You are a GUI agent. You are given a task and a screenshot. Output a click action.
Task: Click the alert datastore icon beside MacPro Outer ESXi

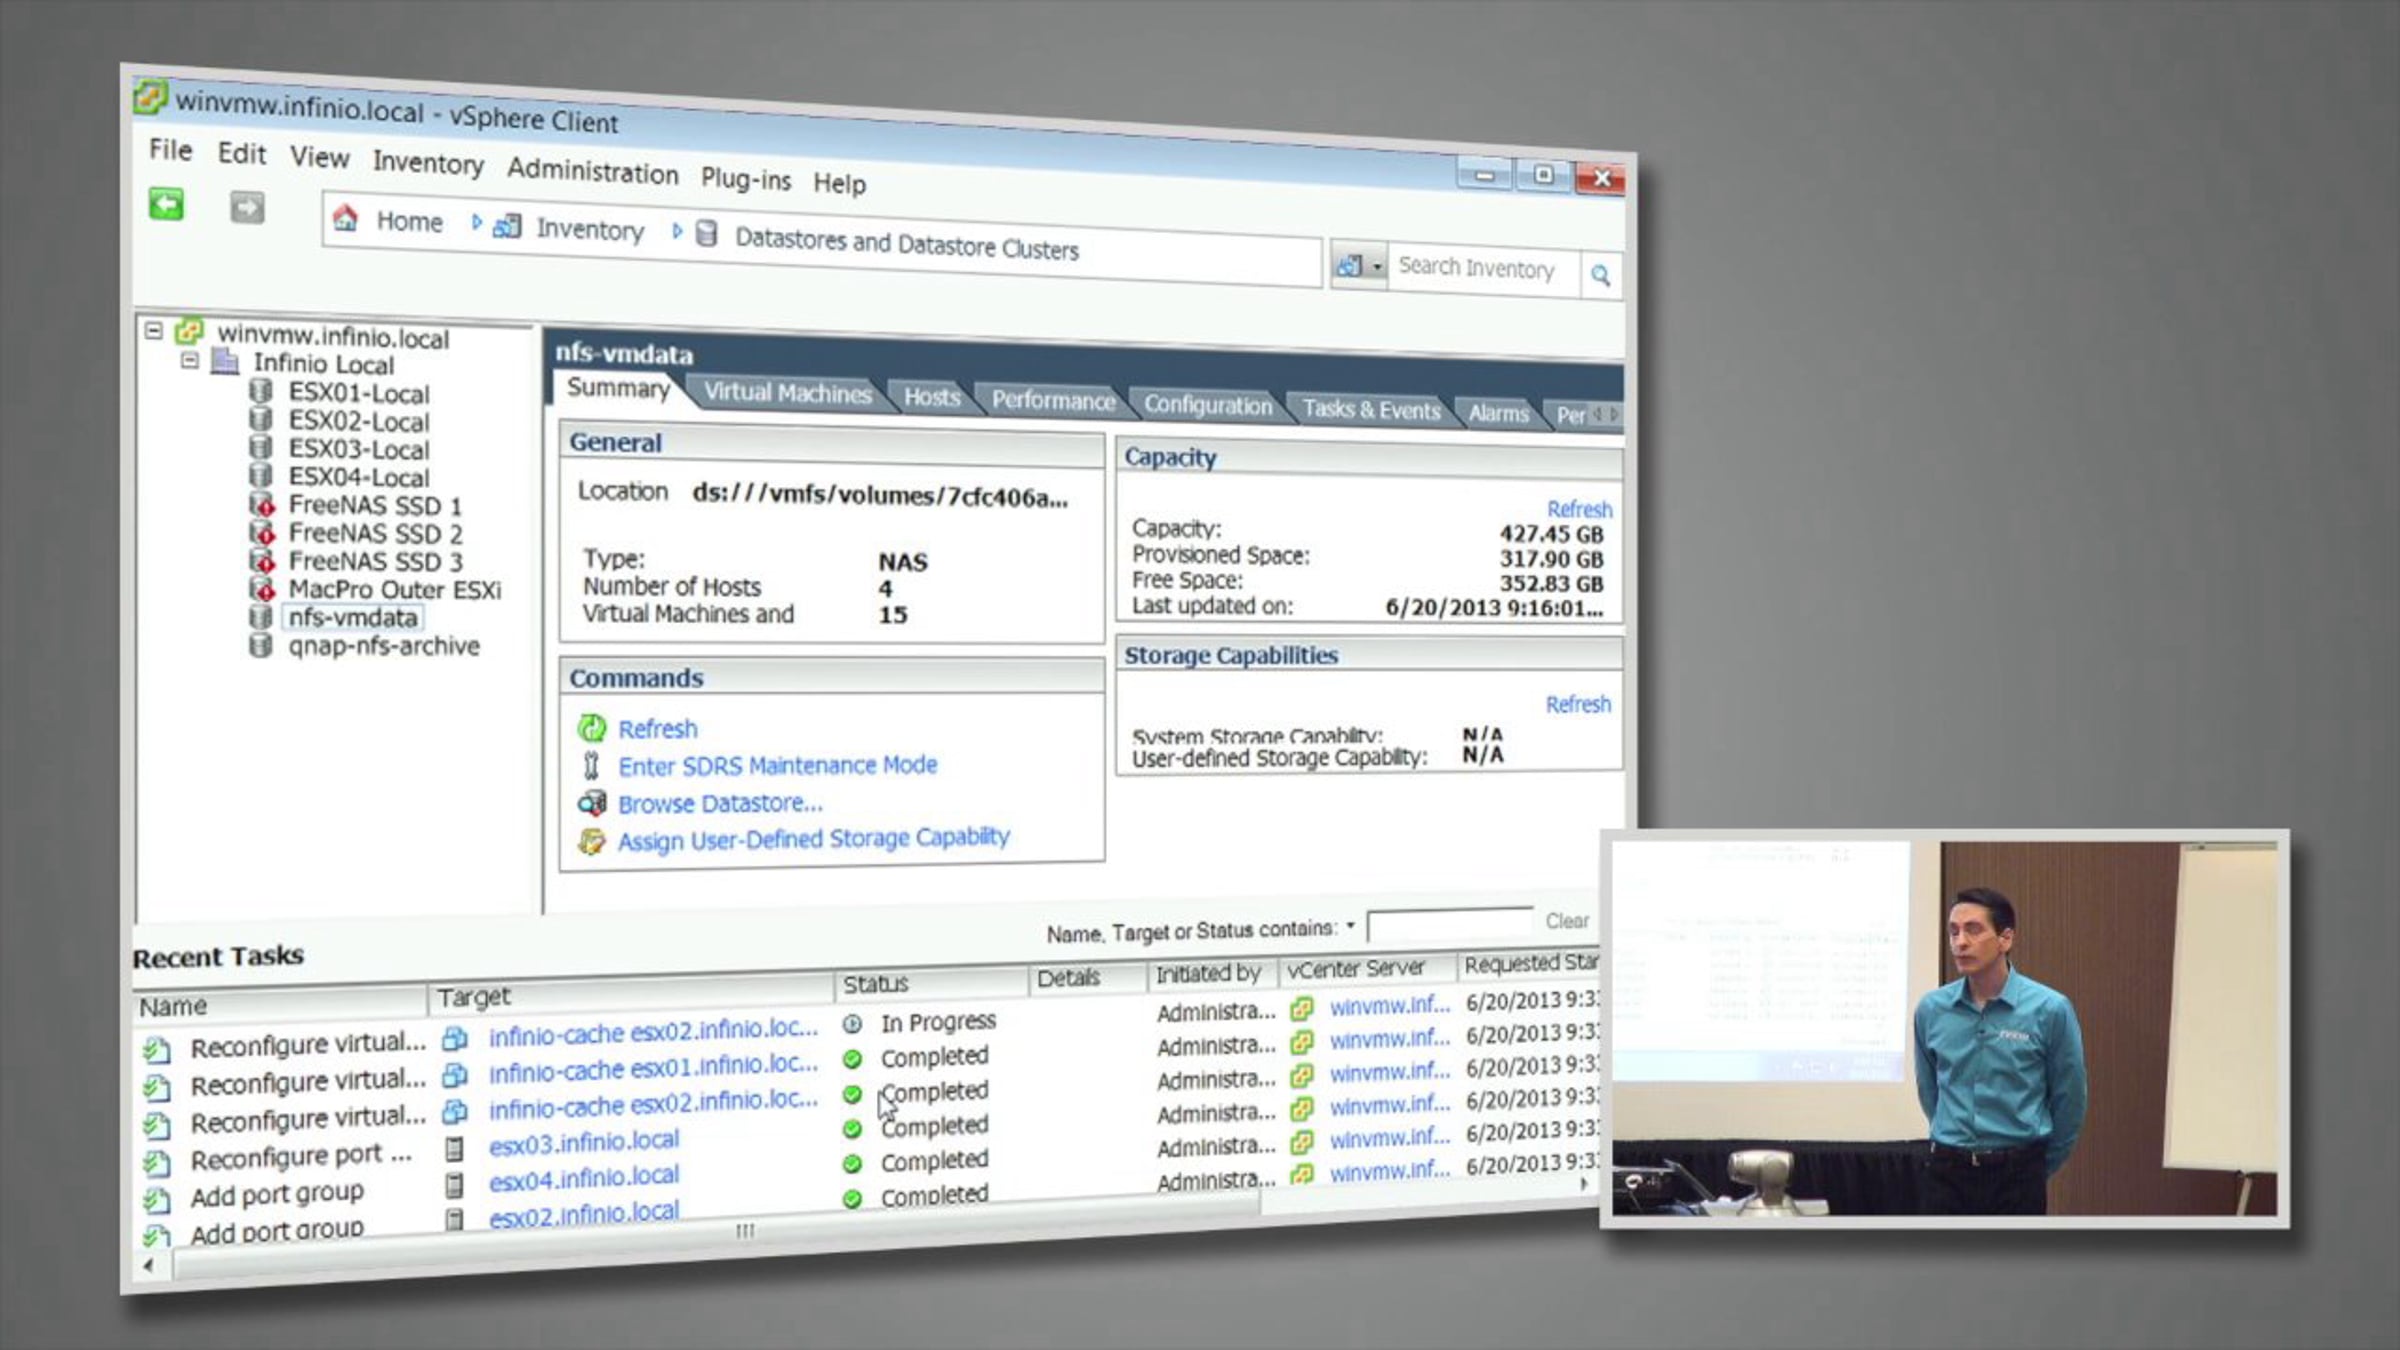(261, 588)
